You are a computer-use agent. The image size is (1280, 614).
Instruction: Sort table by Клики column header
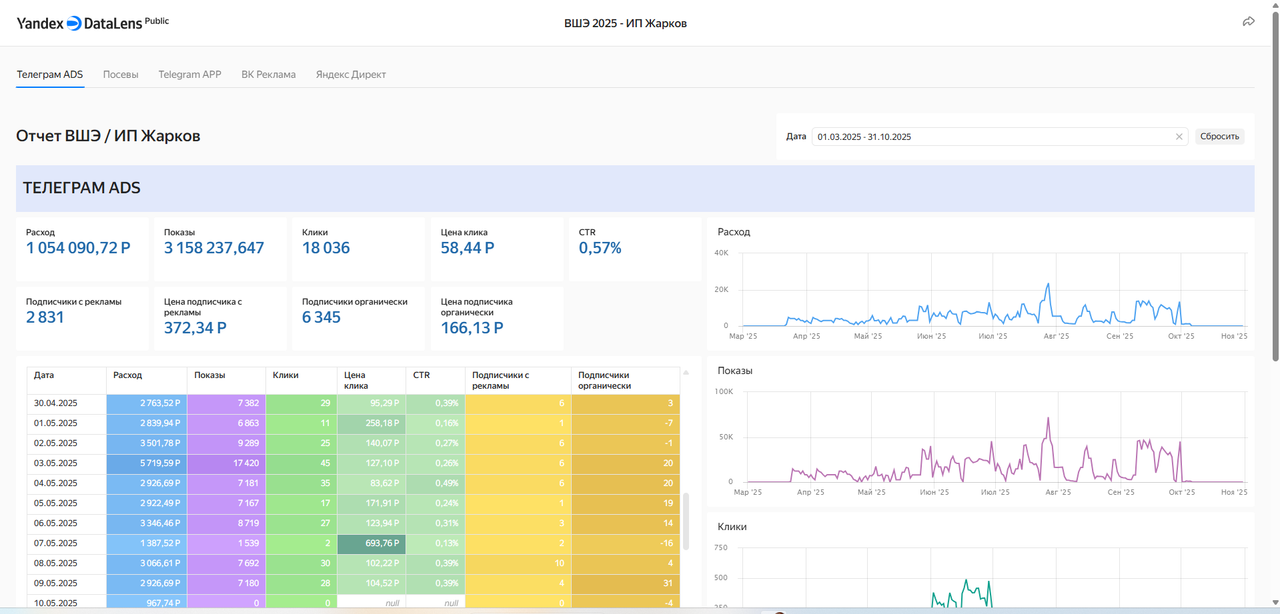tap(302, 380)
